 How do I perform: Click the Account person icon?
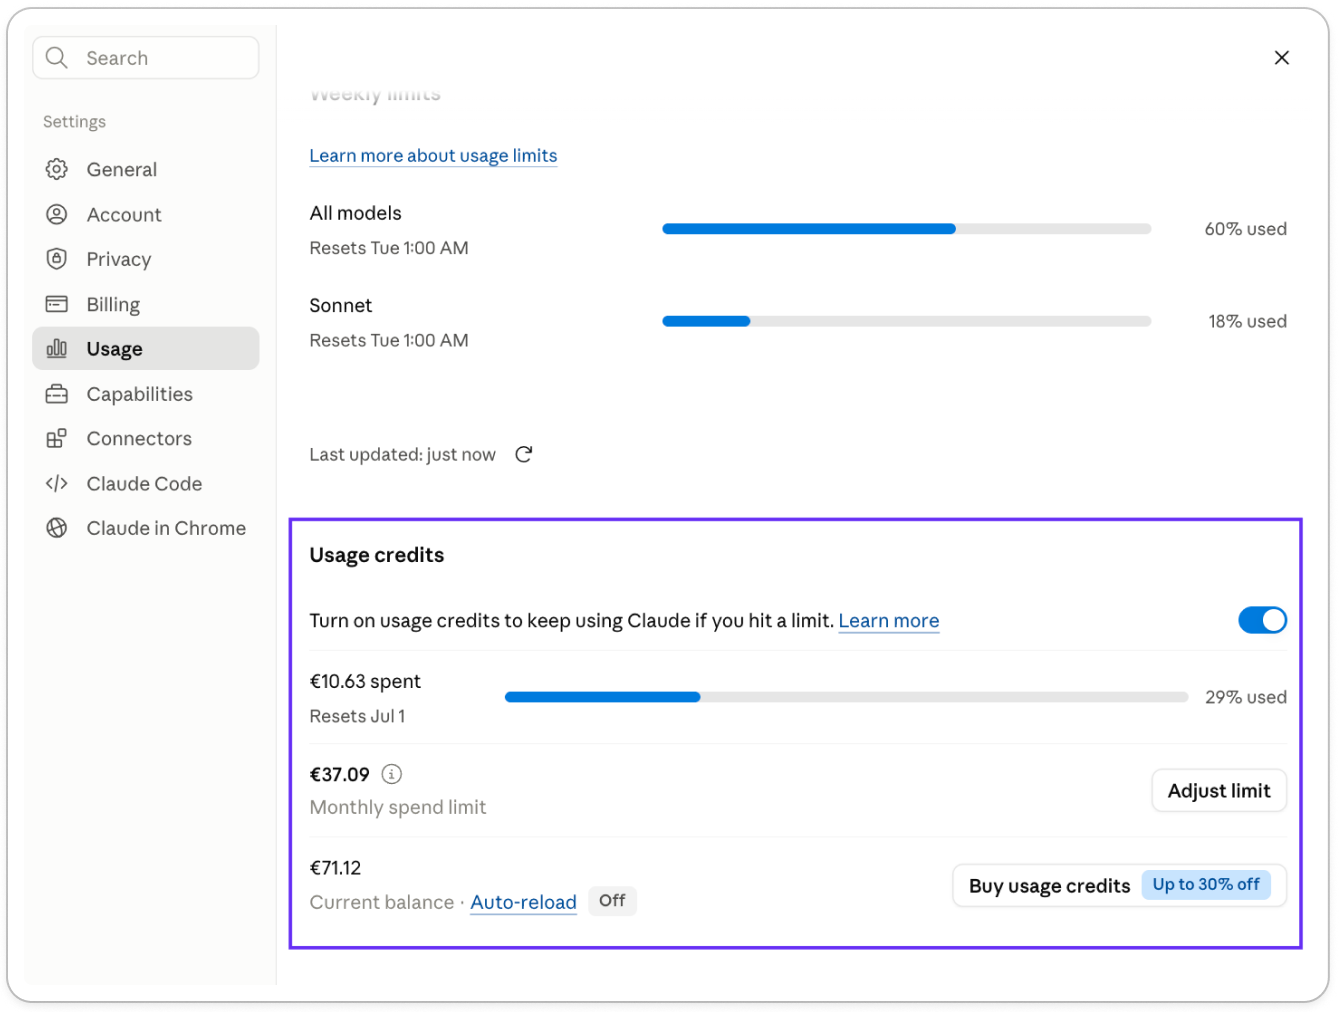(57, 214)
